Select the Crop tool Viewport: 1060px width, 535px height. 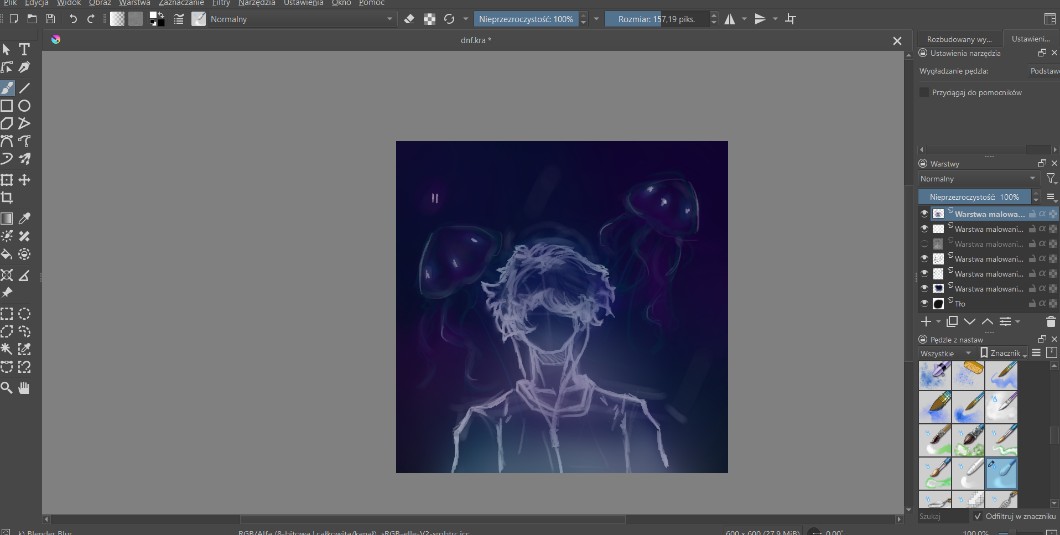pos(7,198)
